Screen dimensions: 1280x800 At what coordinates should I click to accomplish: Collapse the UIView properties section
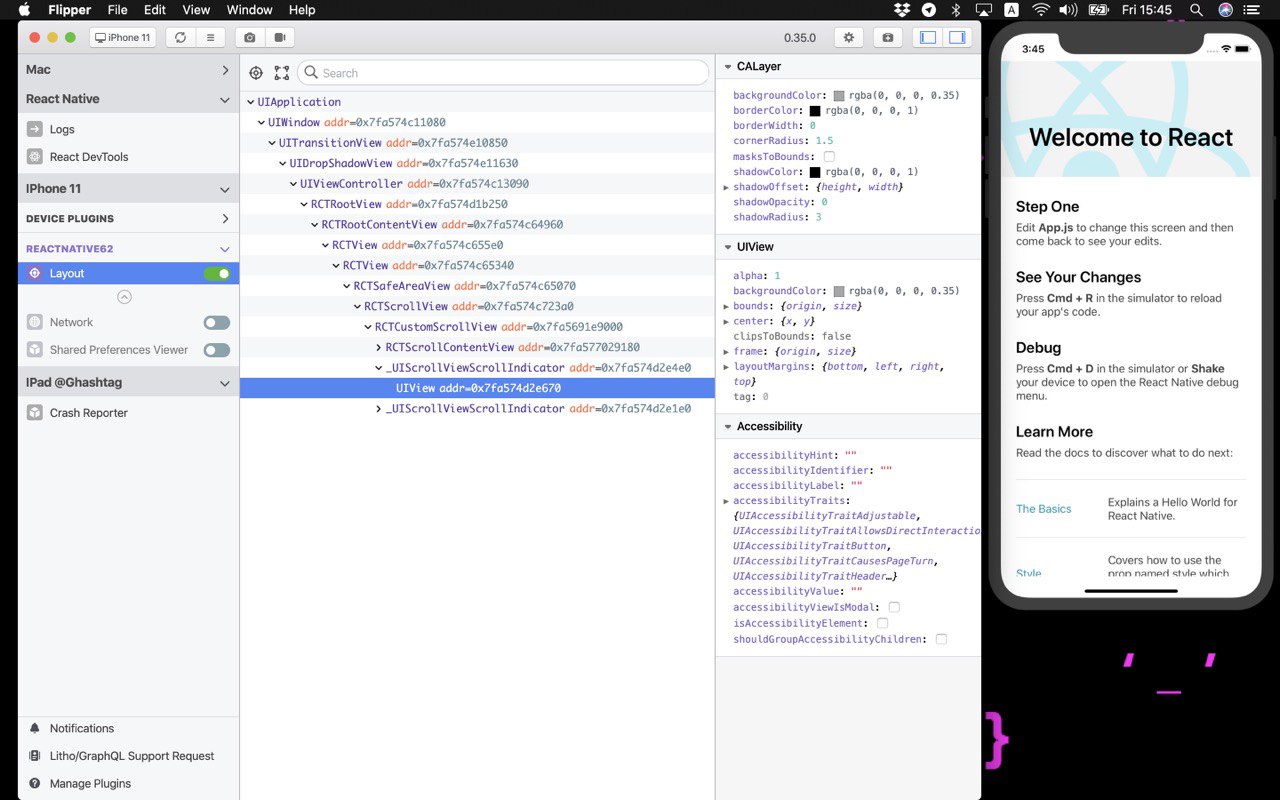727,247
